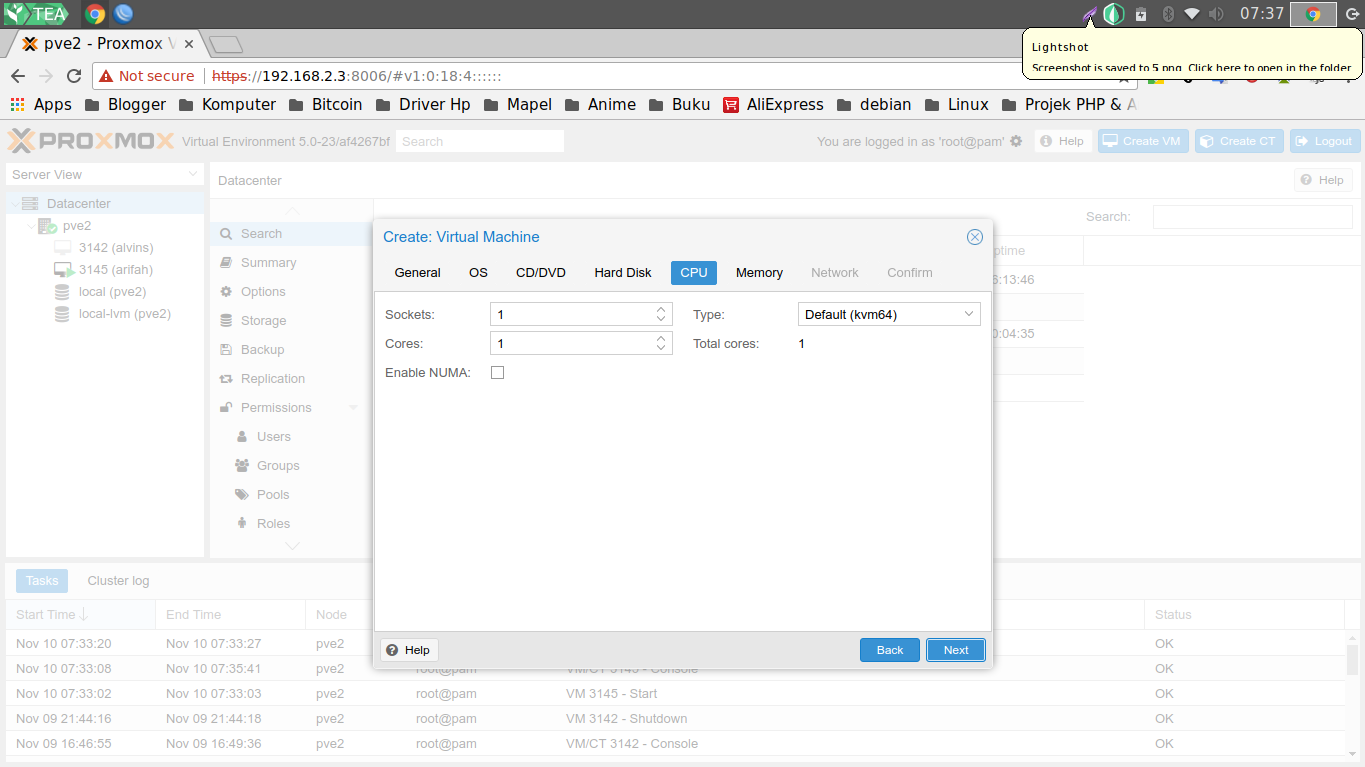This screenshot has width=1365, height=767.
Task: Open the Summary section
Action: click(x=290, y=262)
